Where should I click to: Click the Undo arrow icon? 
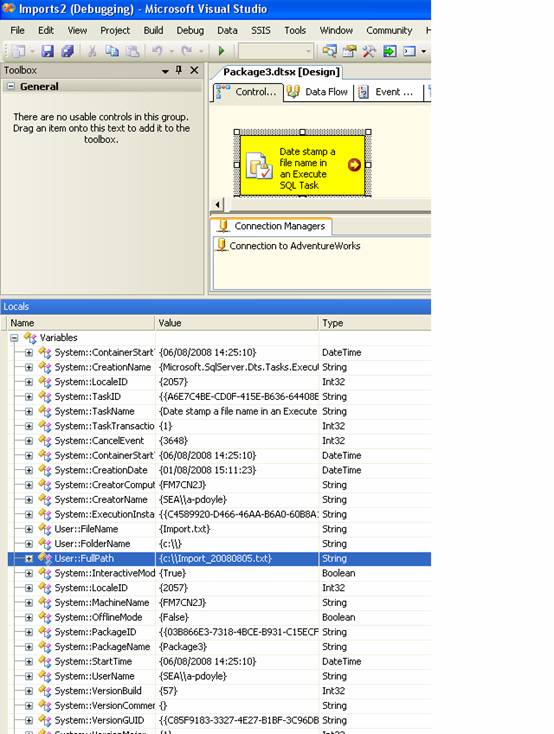pyautogui.click(x=157, y=51)
